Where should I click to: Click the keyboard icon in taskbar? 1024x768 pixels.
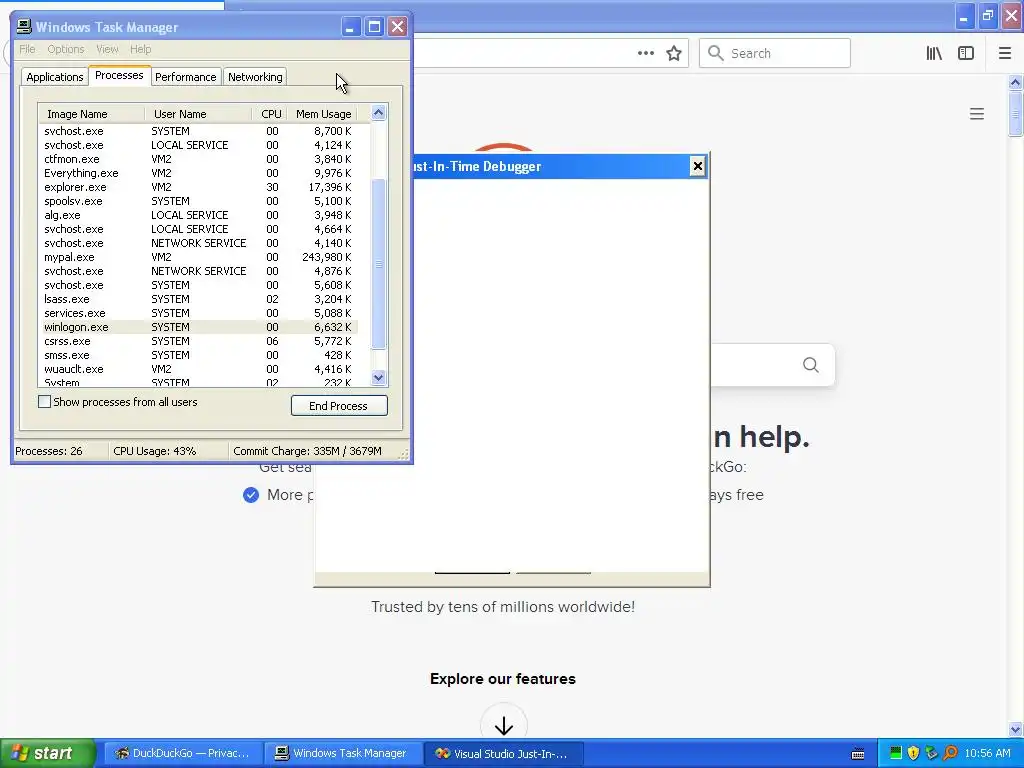[x=858, y=754]
